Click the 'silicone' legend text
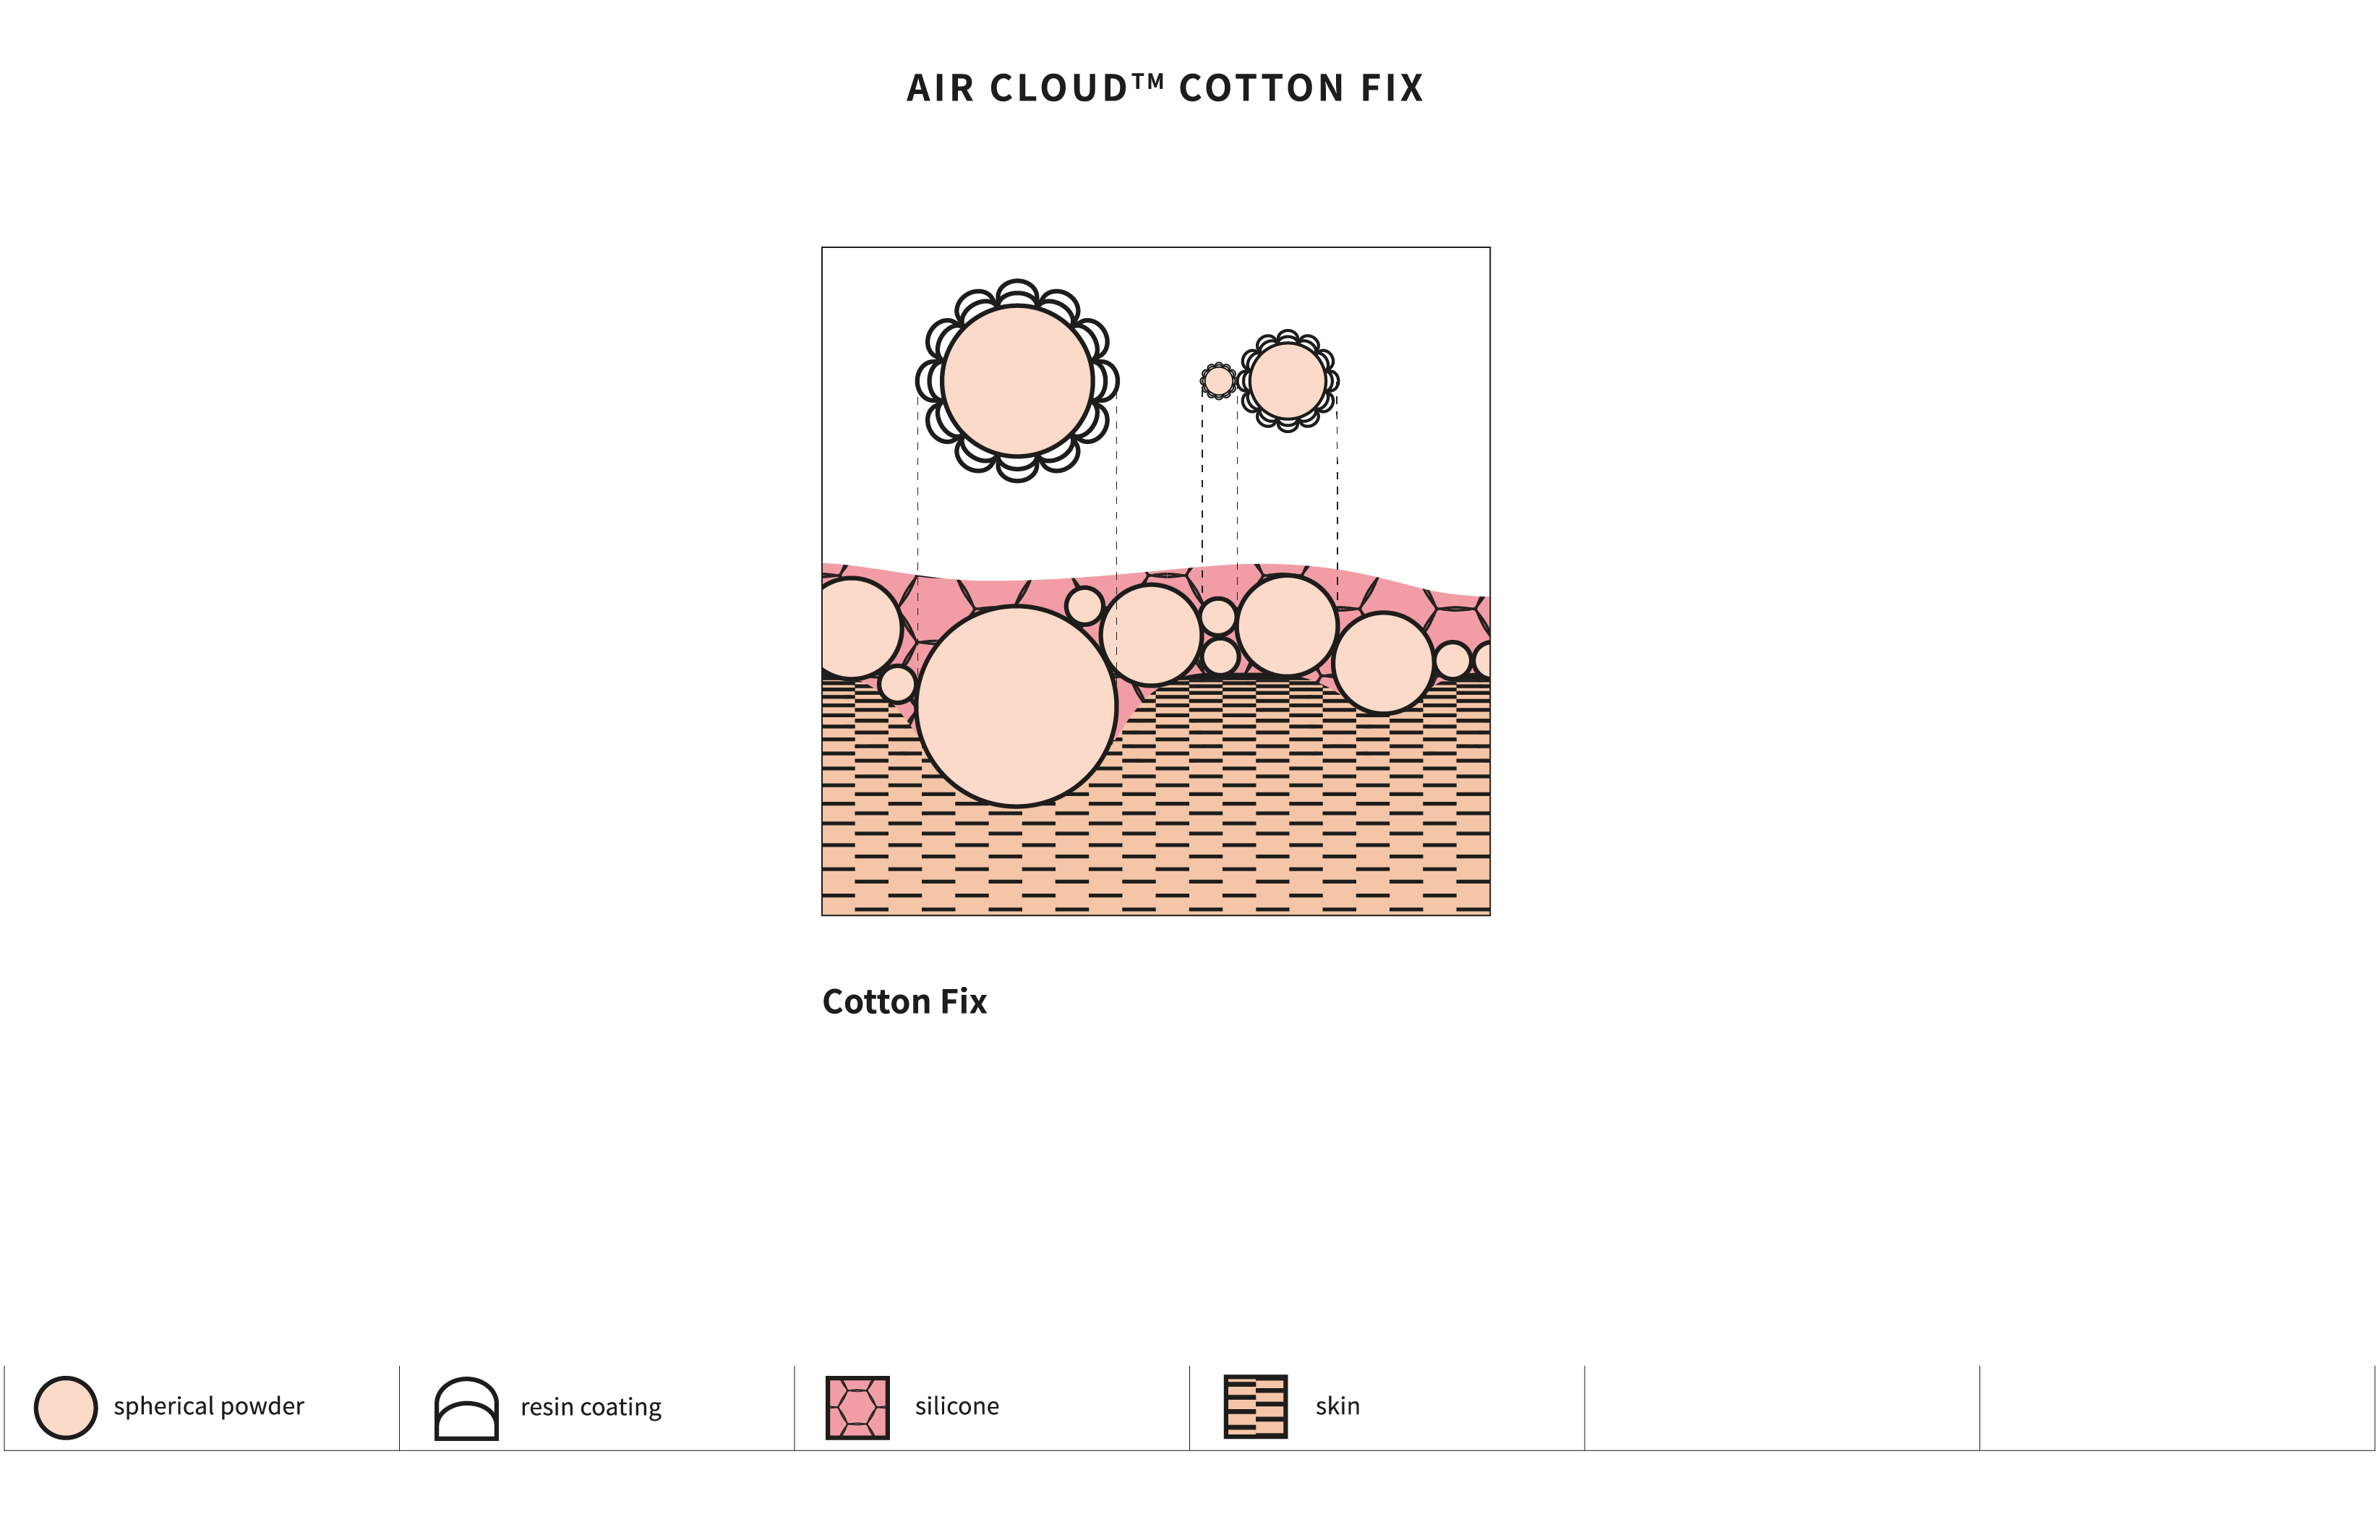Viewport: 2380px width, 1540px height. click(956, 1406)
